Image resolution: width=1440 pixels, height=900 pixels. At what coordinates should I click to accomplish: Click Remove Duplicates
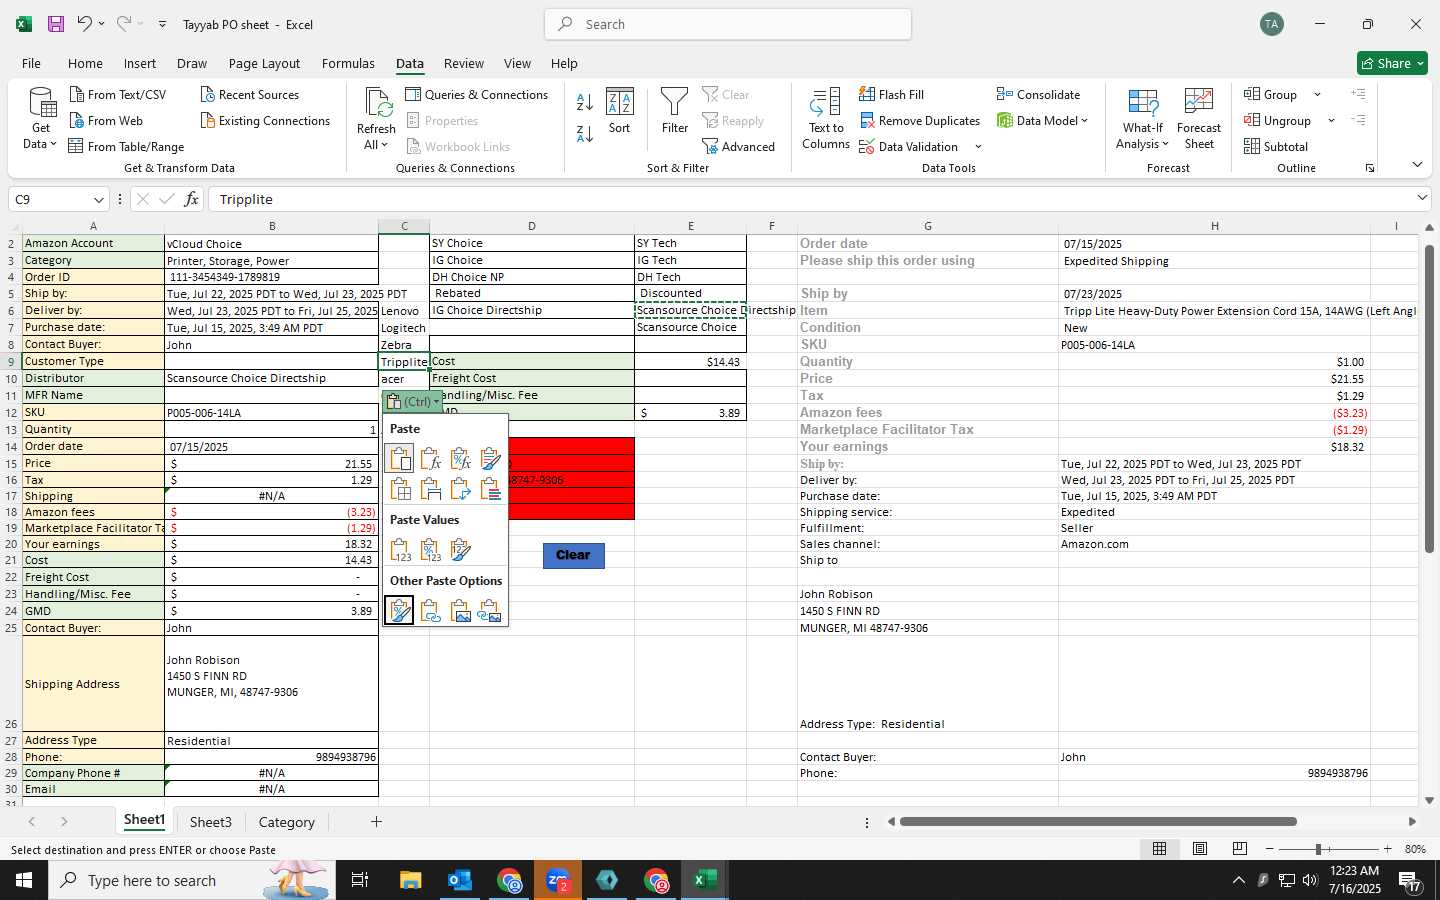919,121
